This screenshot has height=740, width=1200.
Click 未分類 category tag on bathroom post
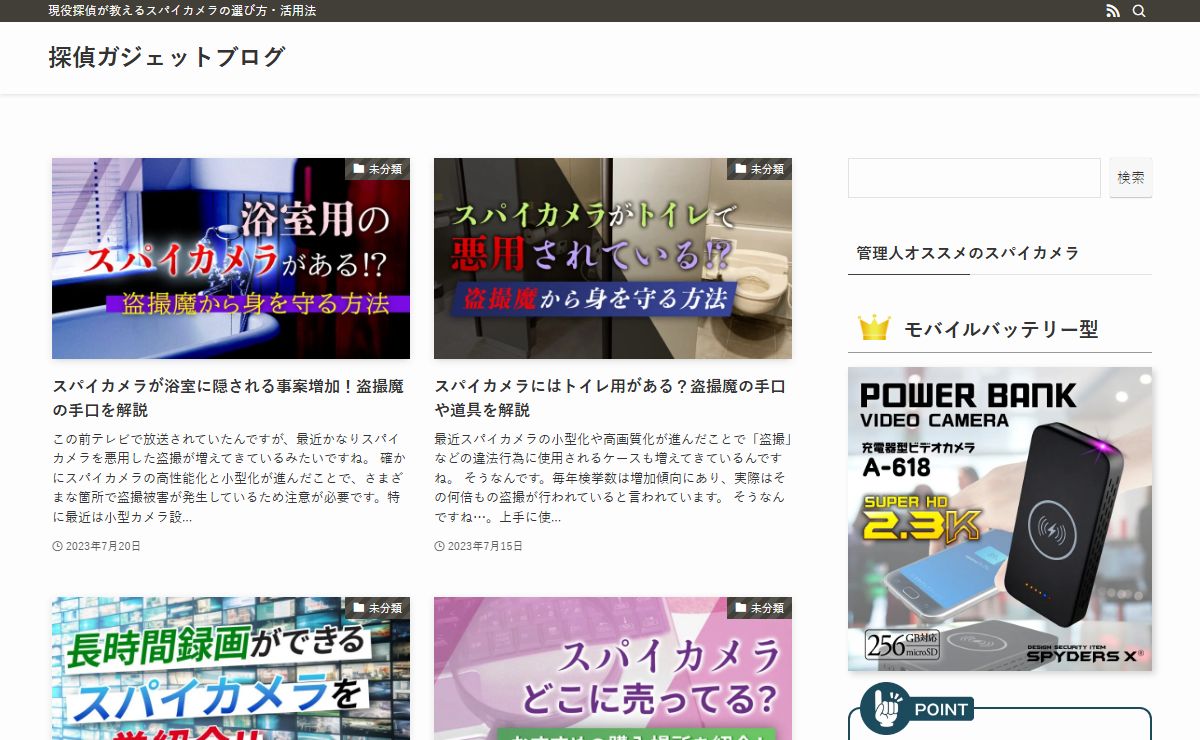coord(378,169)
